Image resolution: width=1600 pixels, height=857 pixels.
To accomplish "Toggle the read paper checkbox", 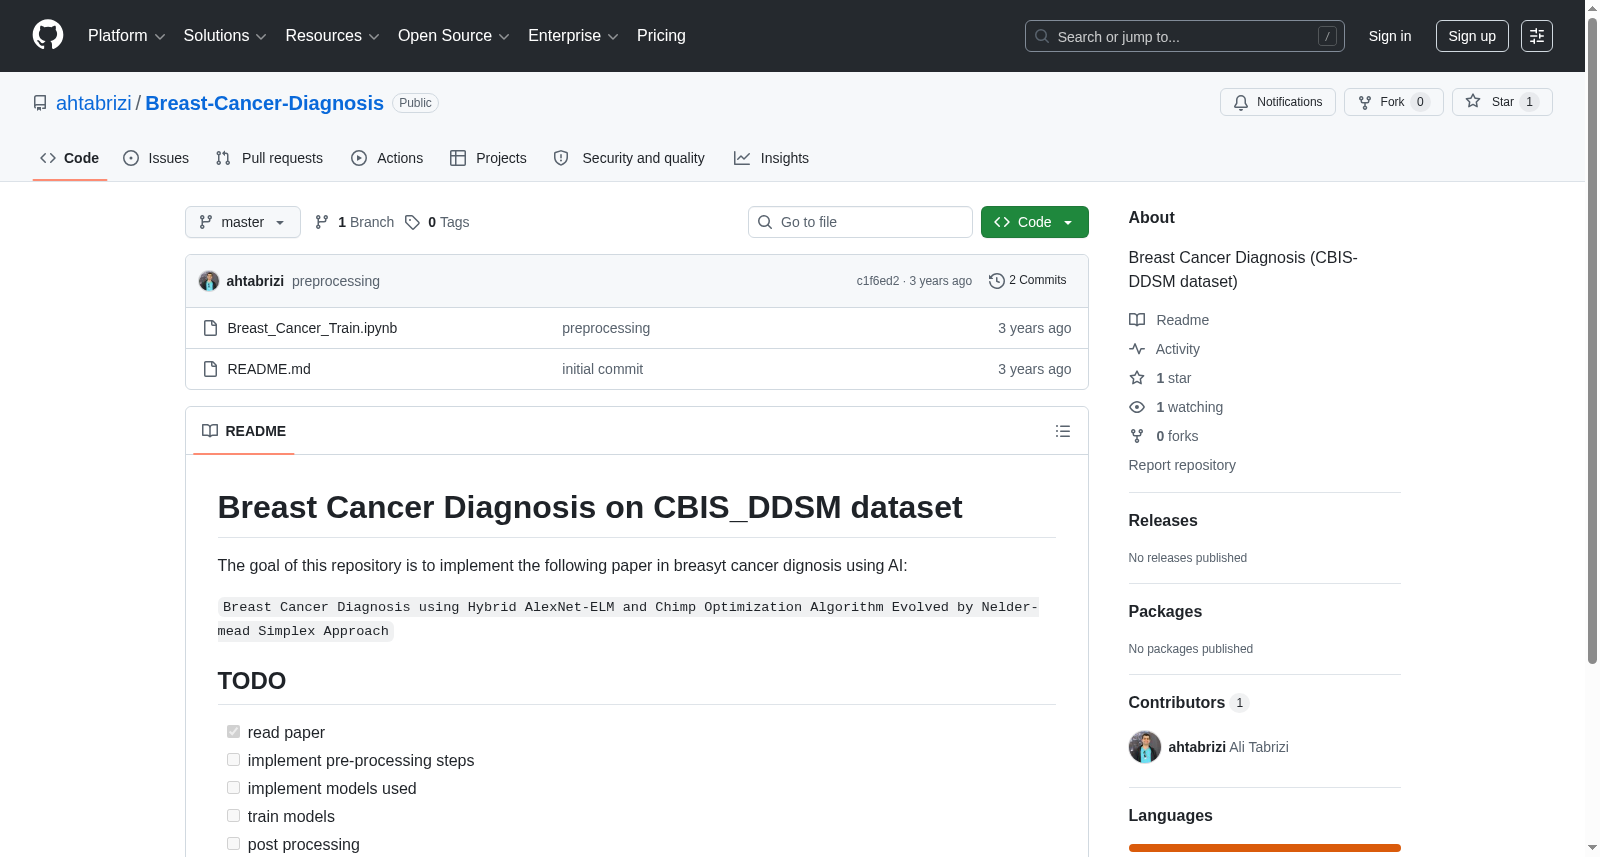I will pos(233,732).
